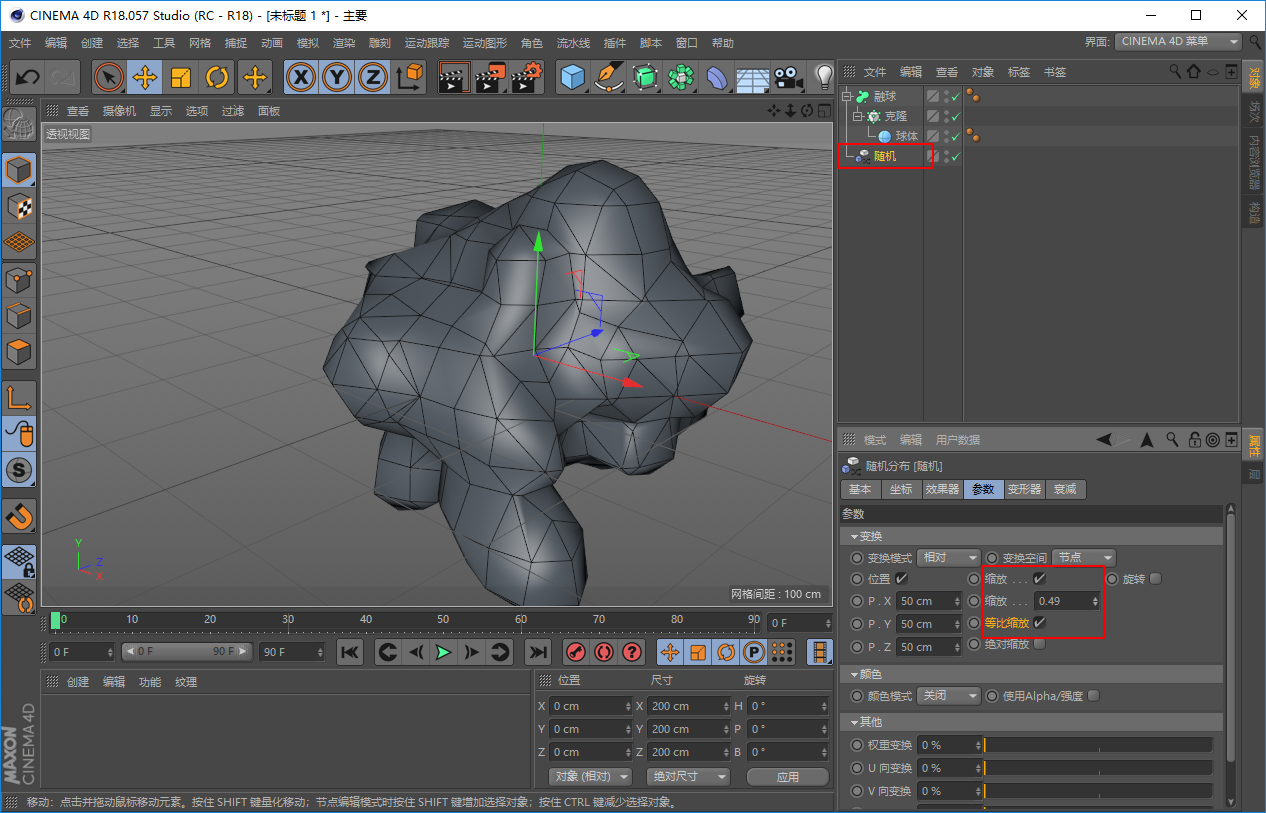Switch to the 衰减 tab
The height and width of the screenshot is (813, 1266).
(1065, 489)
